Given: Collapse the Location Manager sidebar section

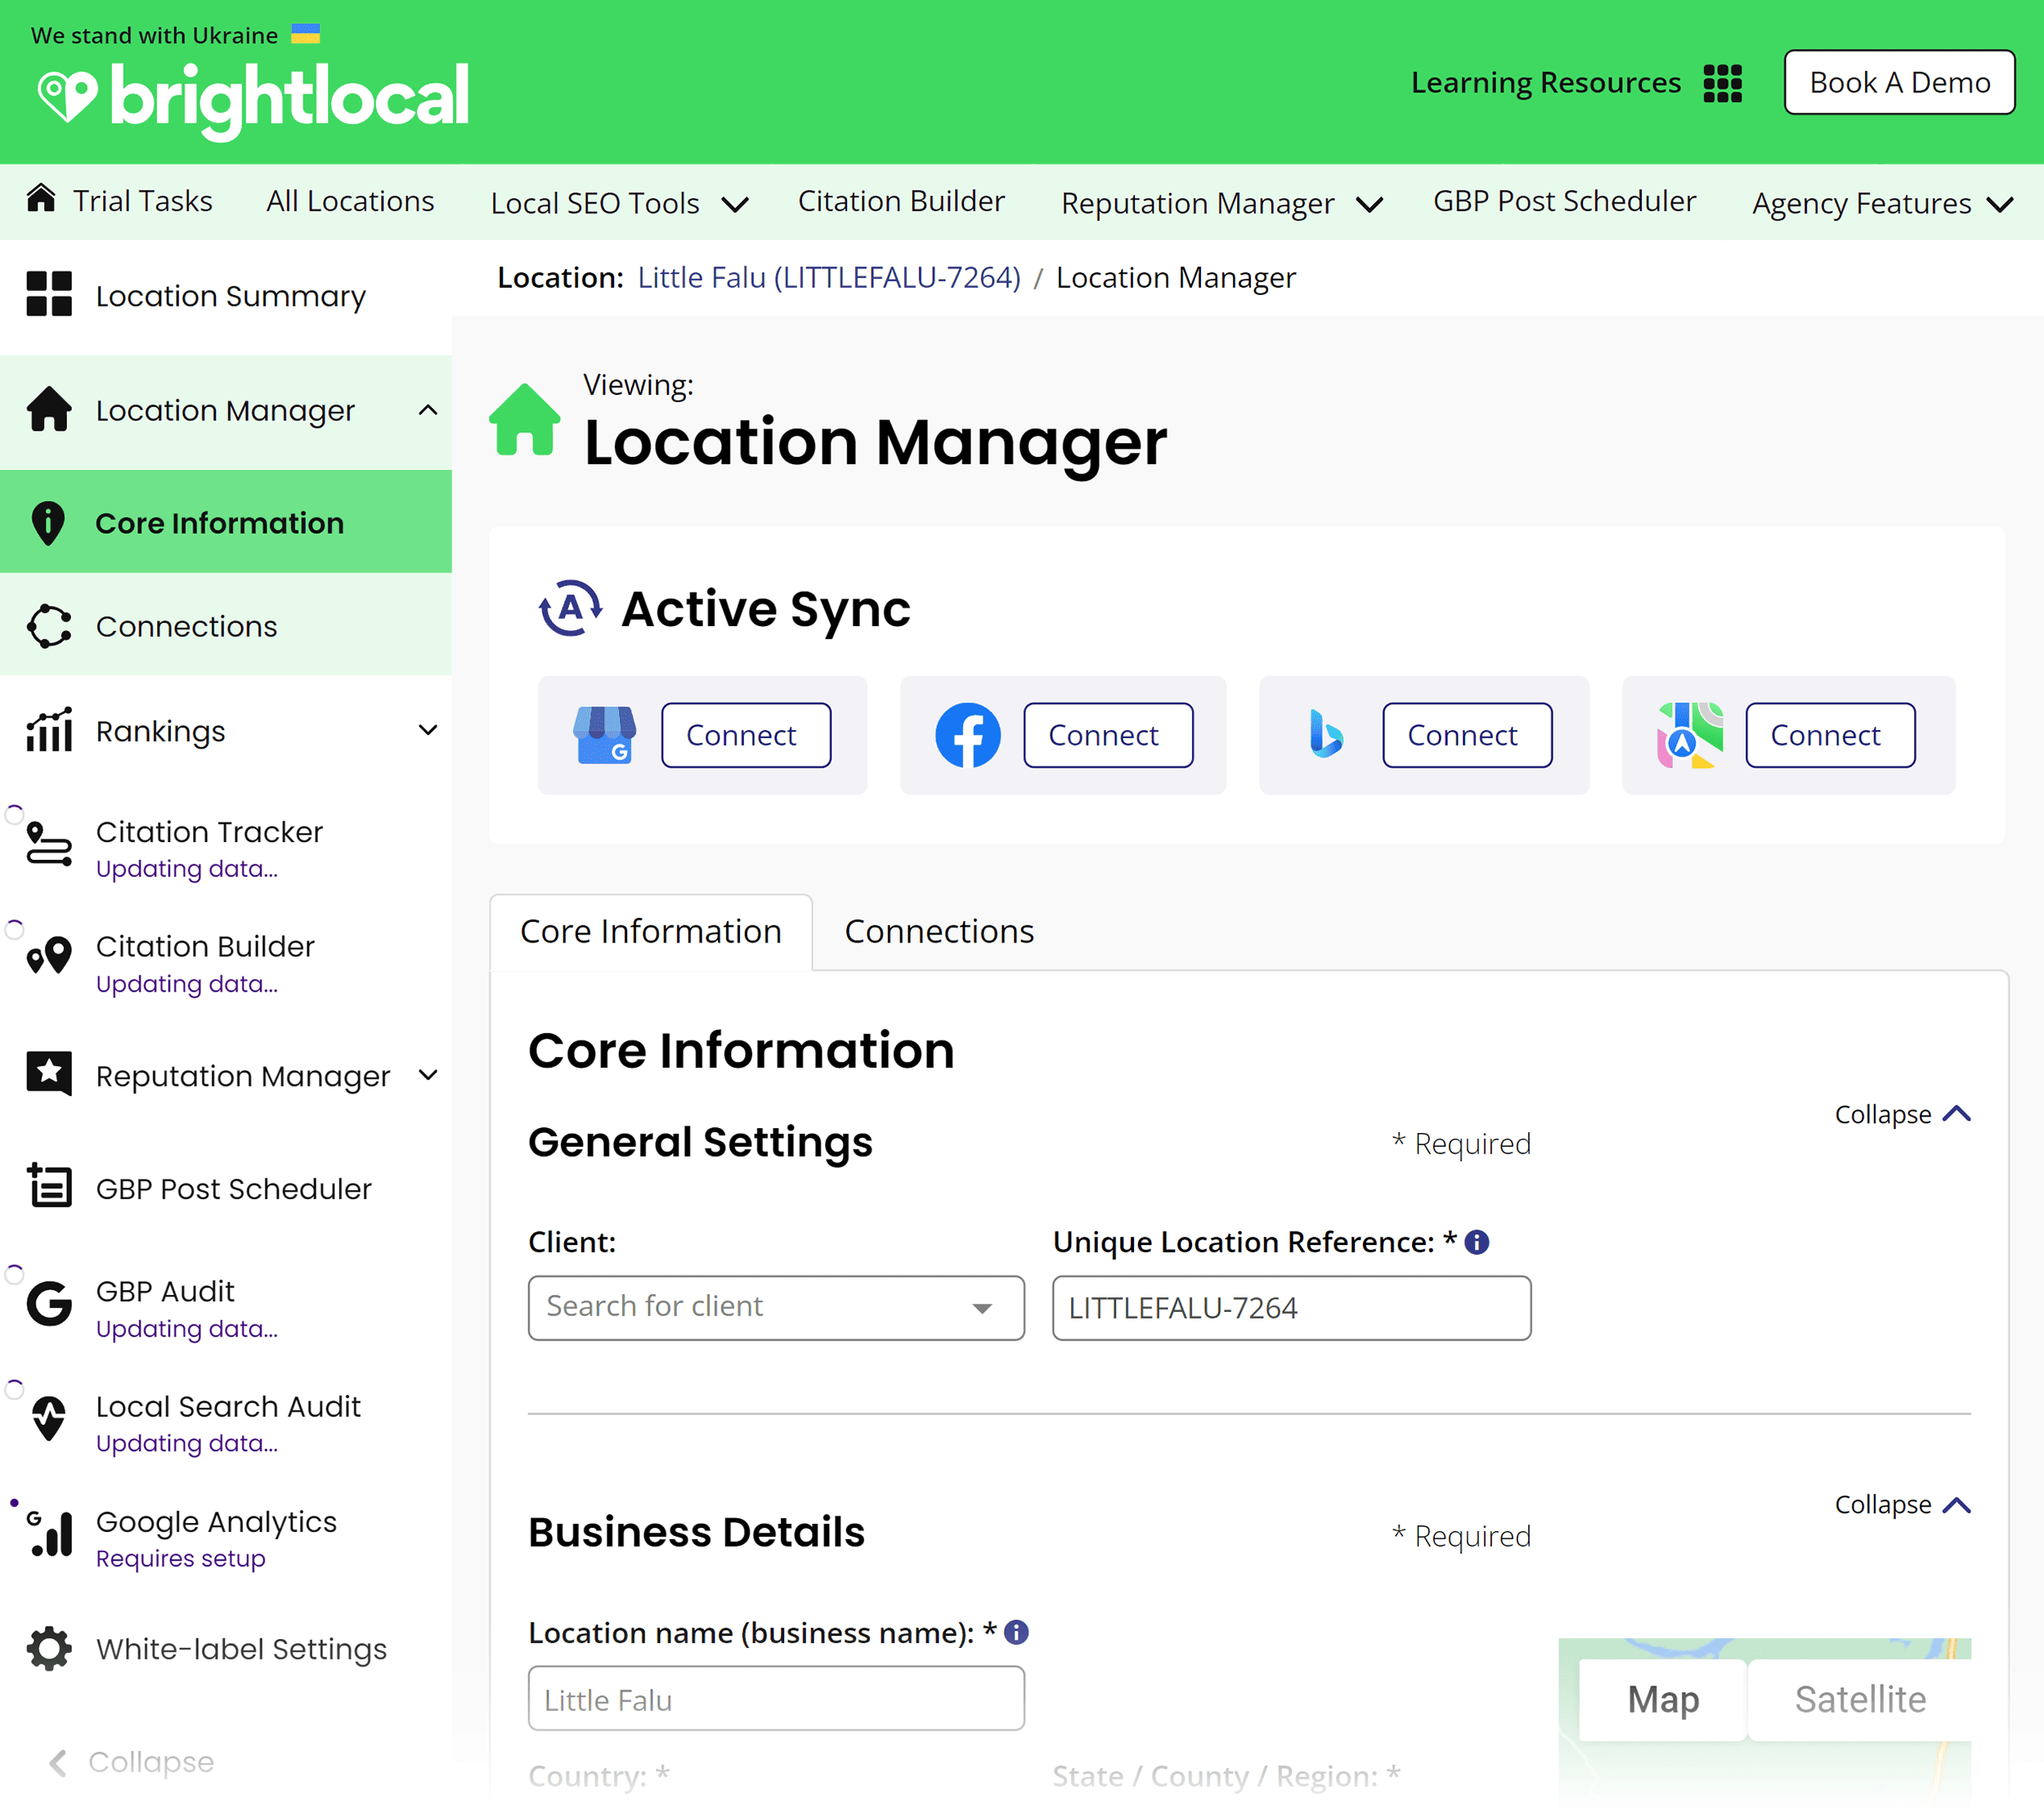Looking at the screenshot, I should point(428,410).
